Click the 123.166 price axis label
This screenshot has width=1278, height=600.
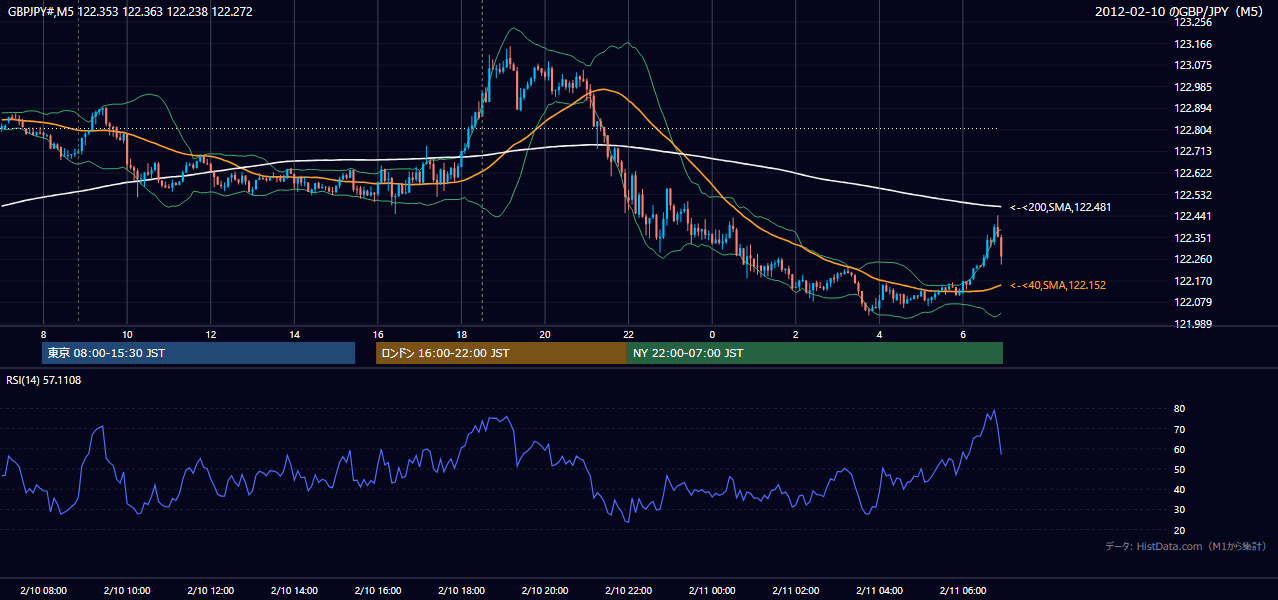(1193, 44)
